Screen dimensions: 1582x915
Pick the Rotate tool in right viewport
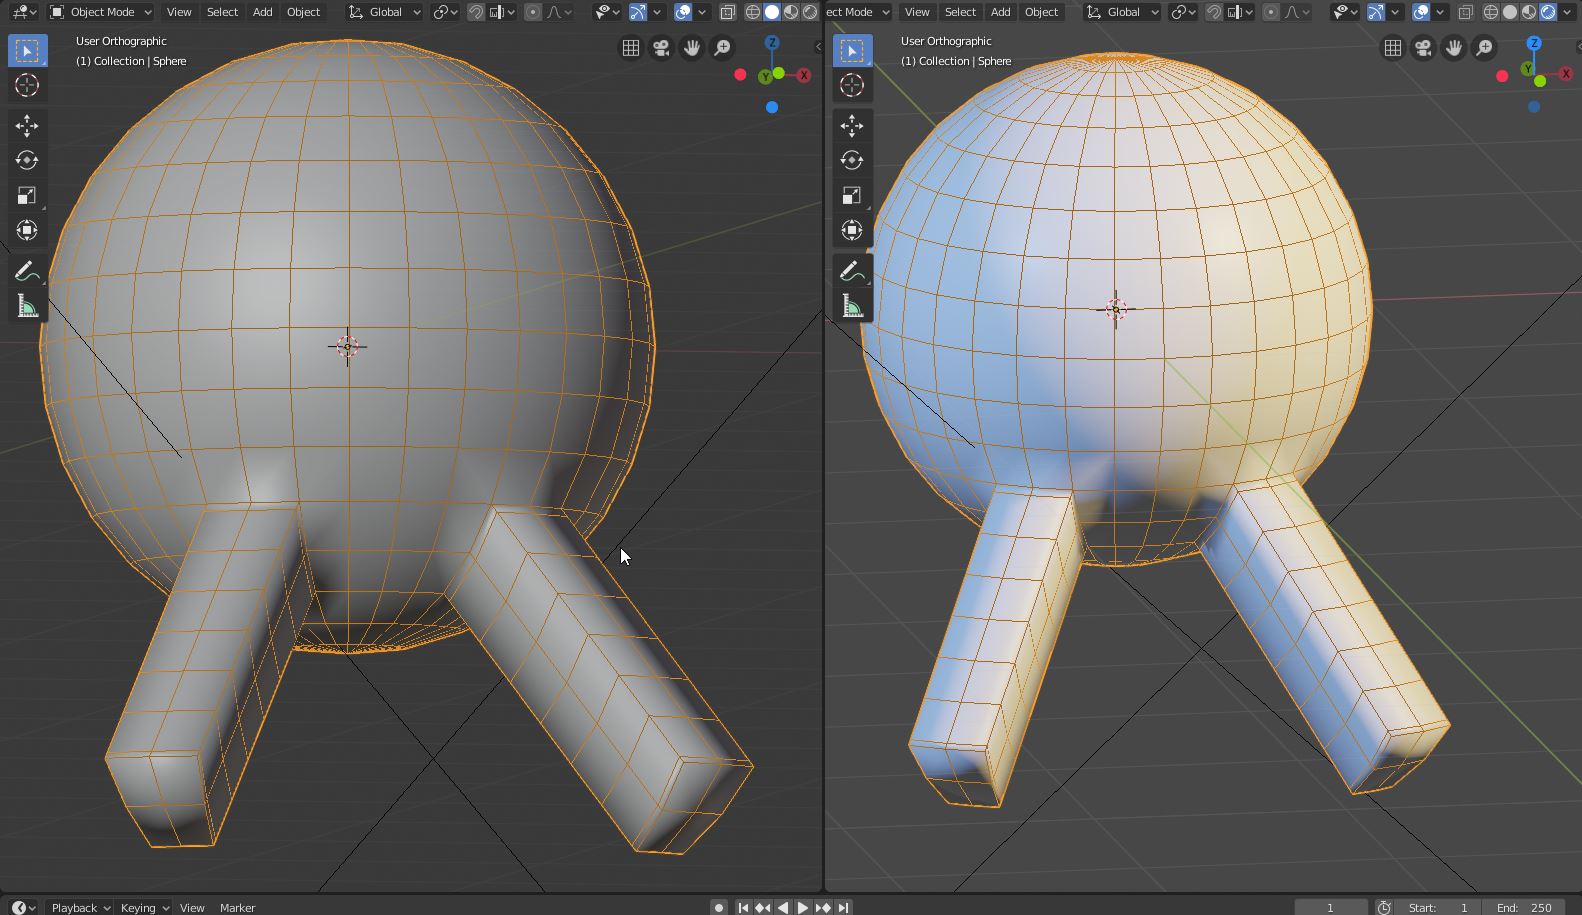coord(852,160)
